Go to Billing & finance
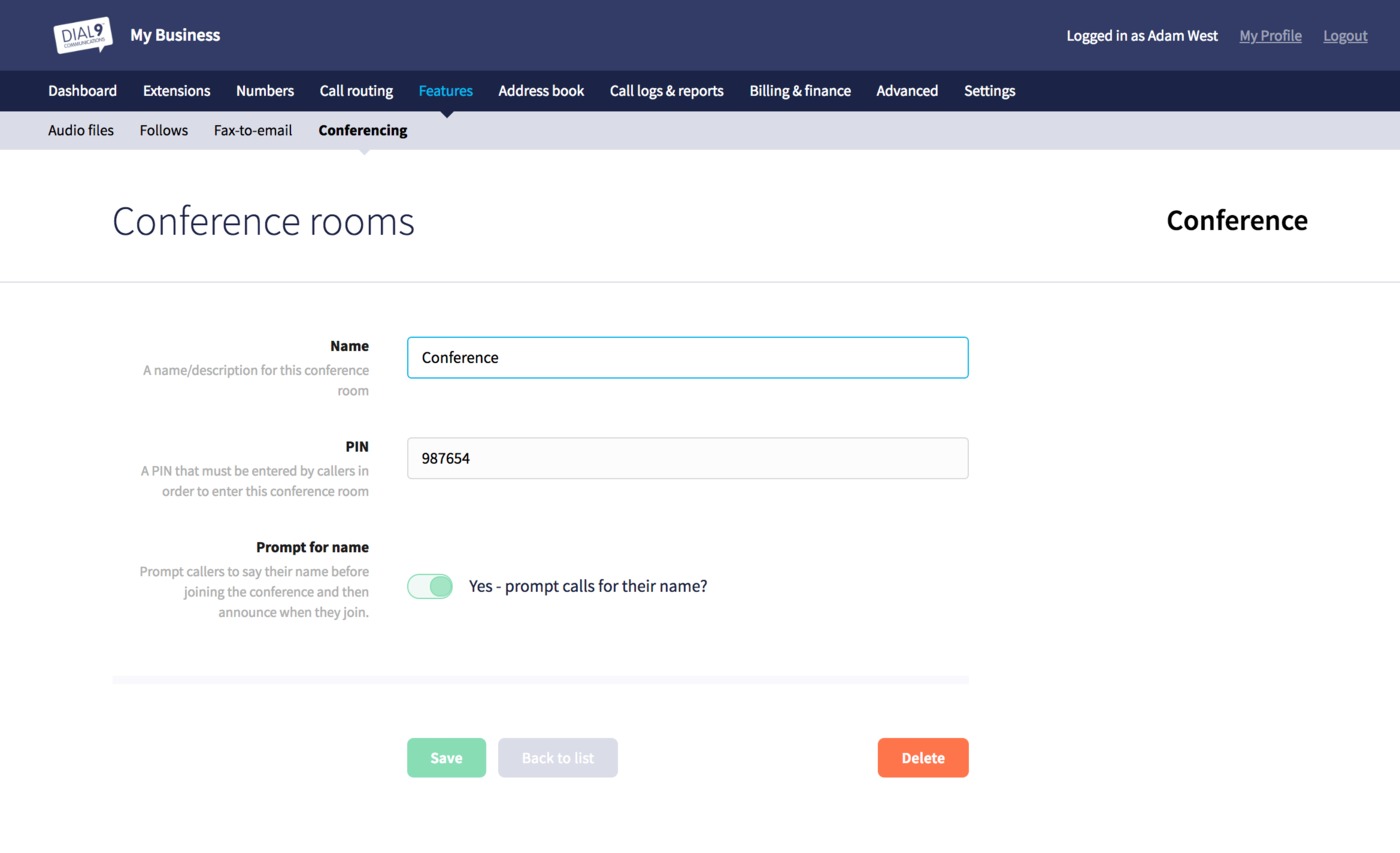The image size is (1400, 853). (x=800, y=90)
